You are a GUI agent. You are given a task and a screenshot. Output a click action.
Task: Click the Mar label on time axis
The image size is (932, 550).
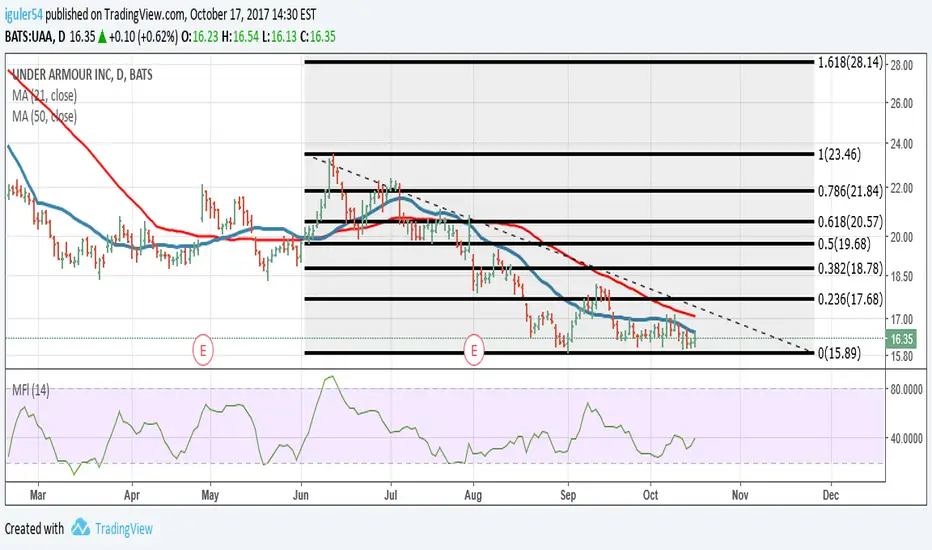coord(37,495)
